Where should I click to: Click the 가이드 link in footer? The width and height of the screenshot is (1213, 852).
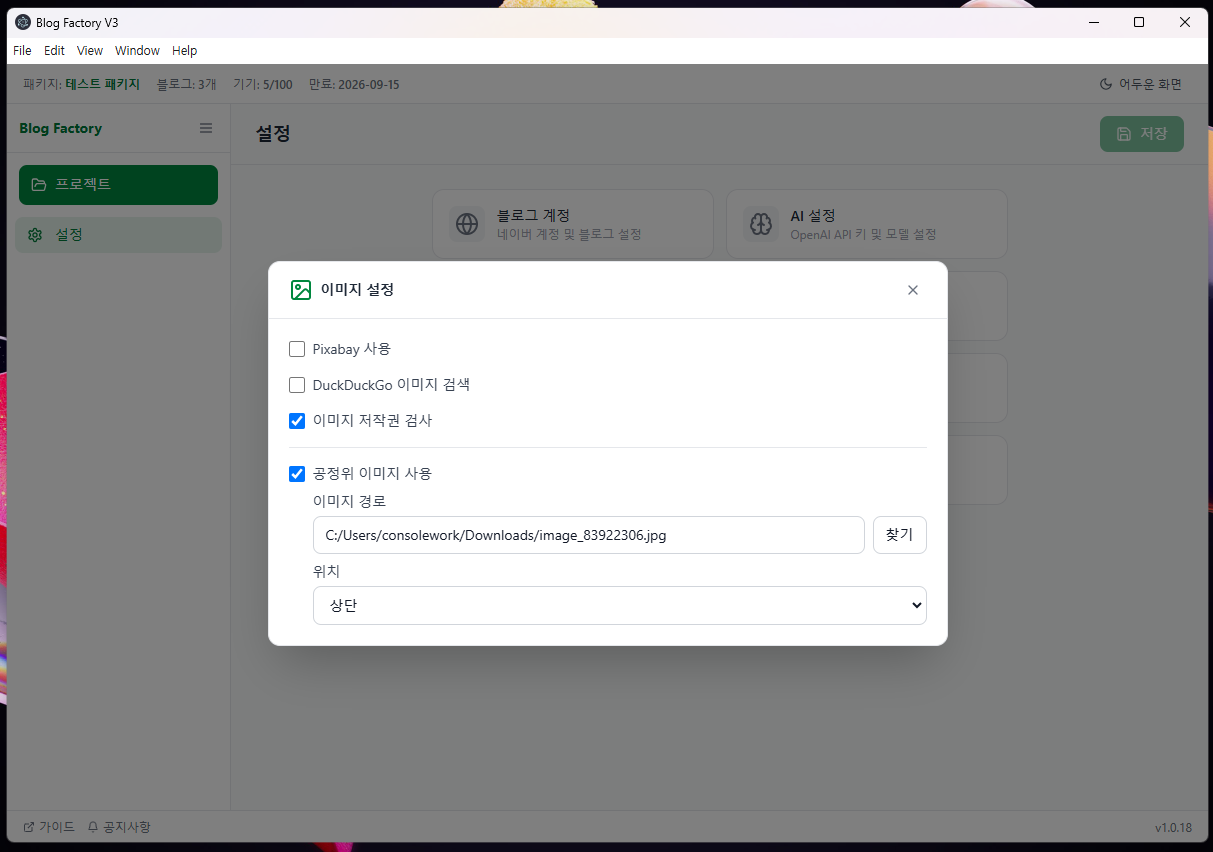pos(48,827)
